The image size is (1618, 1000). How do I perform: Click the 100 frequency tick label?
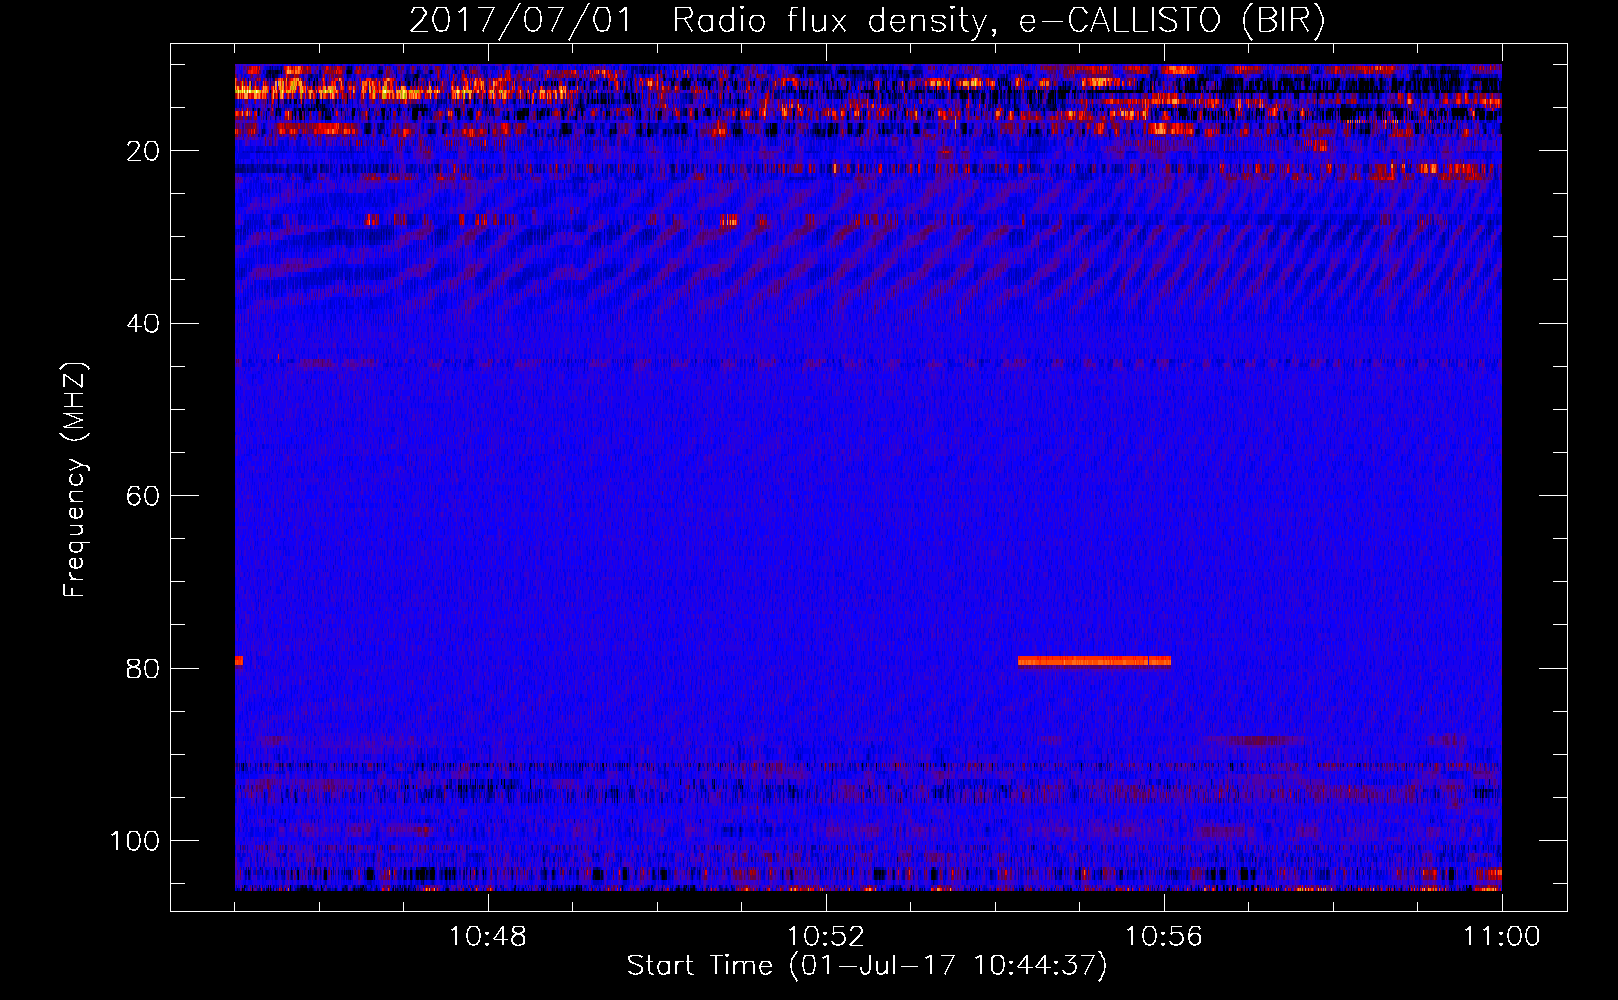click(135, 841)
